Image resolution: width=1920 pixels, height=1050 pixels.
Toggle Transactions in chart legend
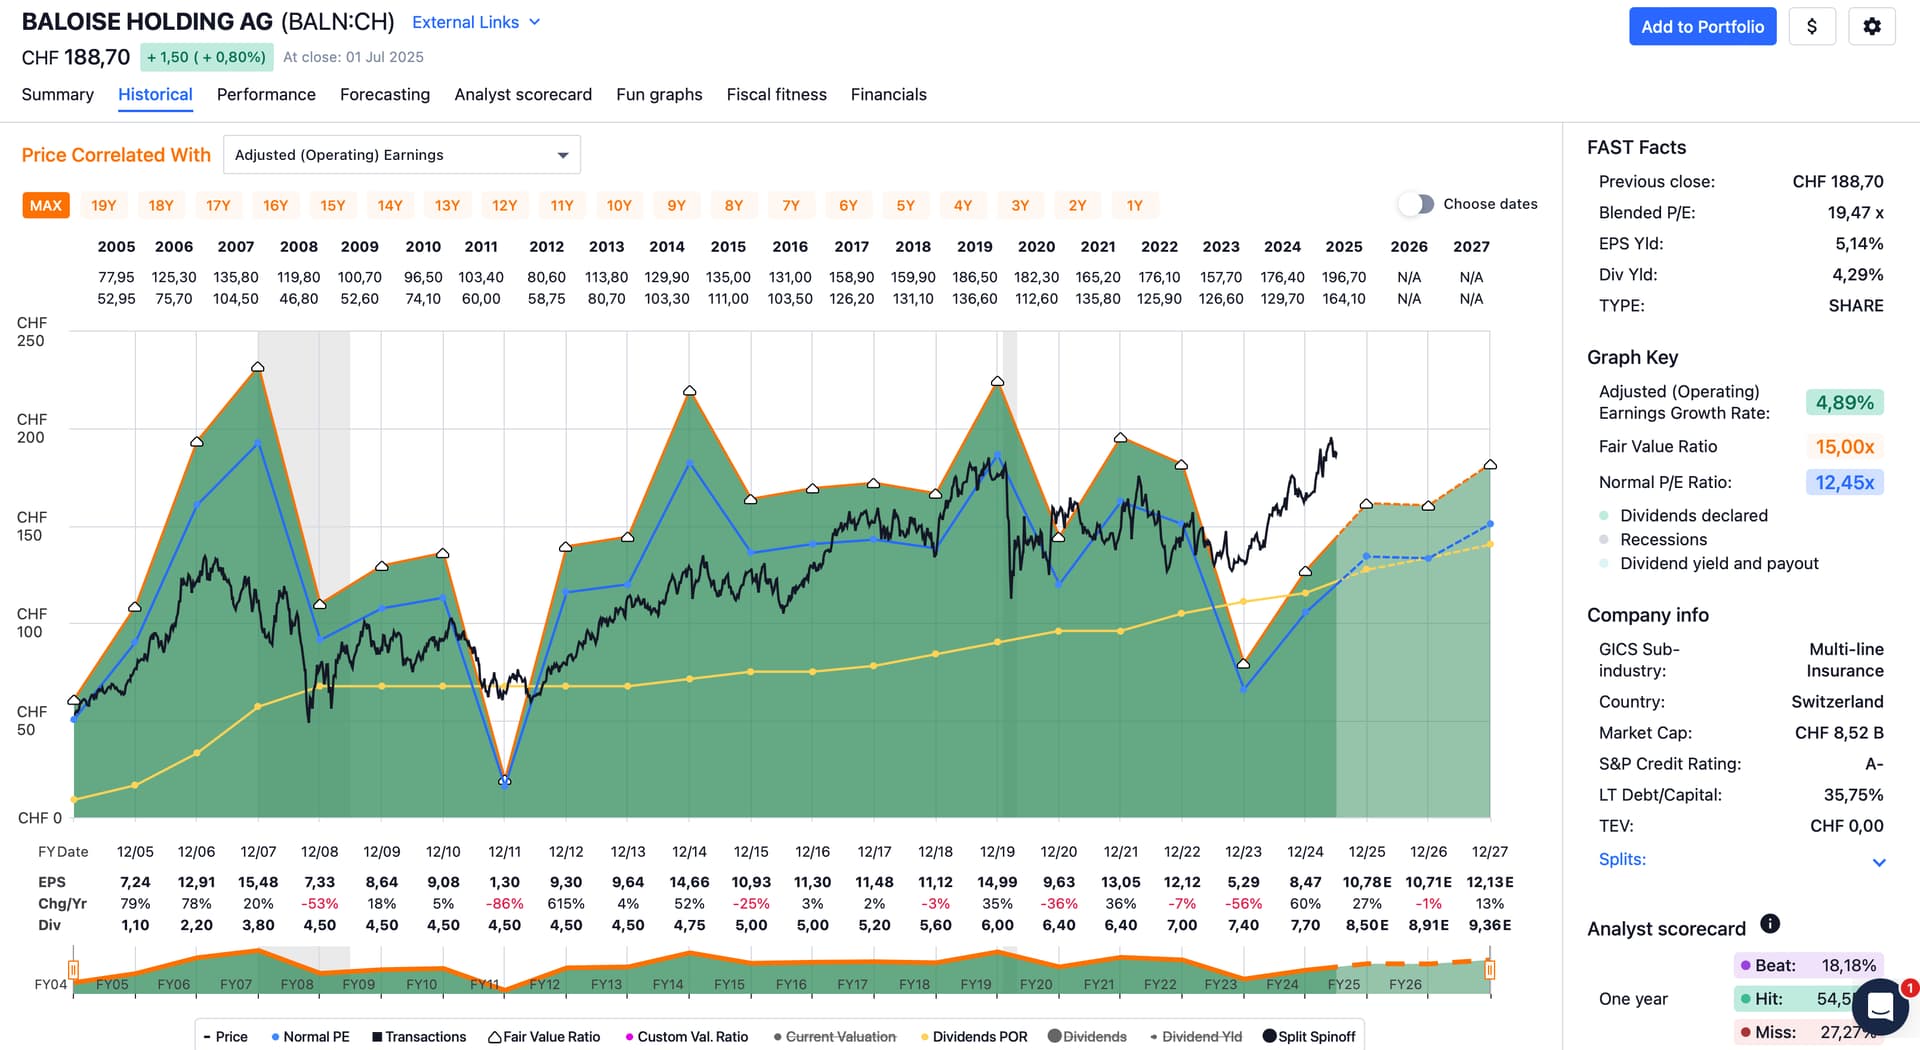[x=419, y=1037]
